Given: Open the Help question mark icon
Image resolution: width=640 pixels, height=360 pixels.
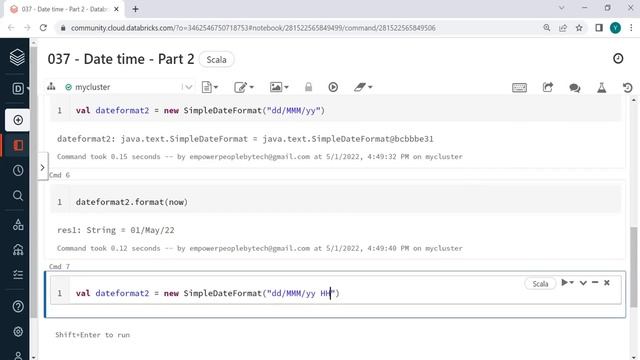Looking at the screenshot, I should click(18, 307).
